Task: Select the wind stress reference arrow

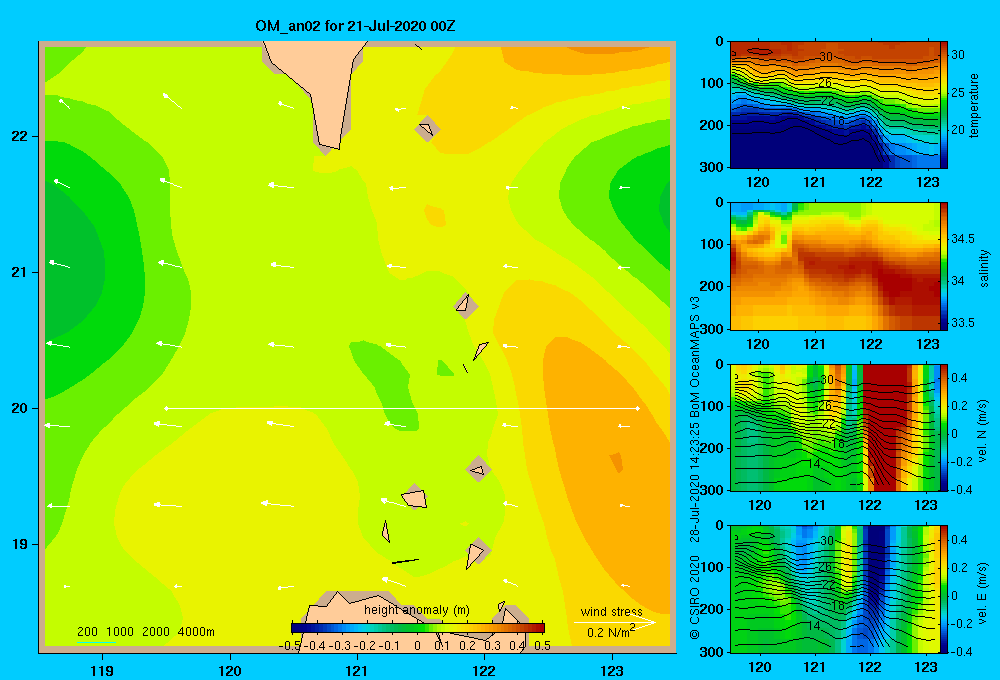Action: pos(615,622)
